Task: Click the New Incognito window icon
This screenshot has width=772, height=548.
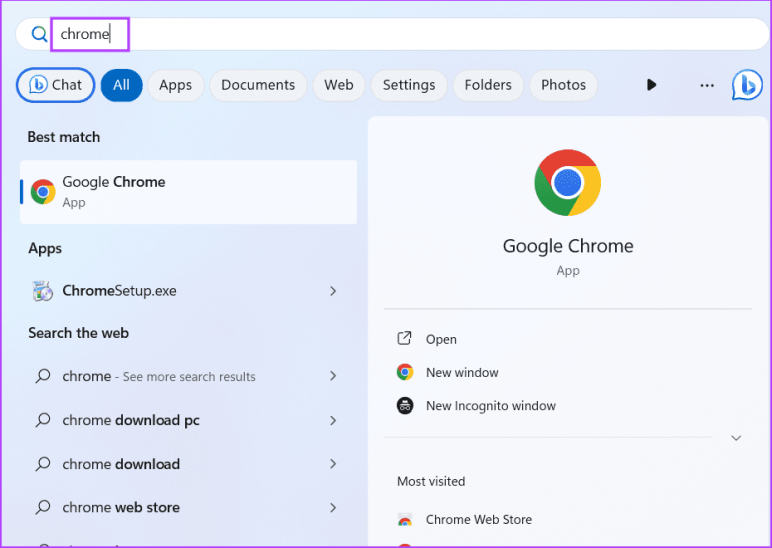Action: pyautogui.click(x=405, y=406)
